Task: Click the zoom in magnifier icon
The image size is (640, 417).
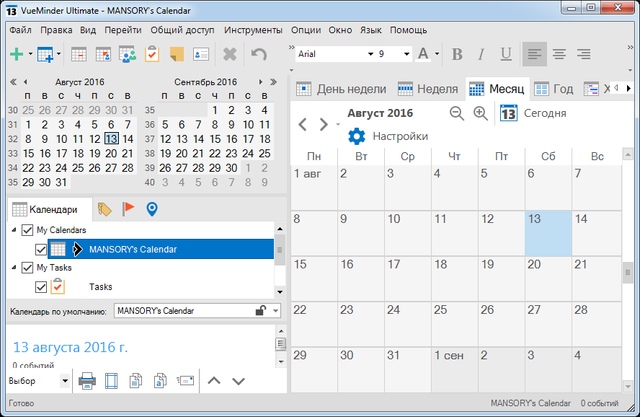Action: click(480, 113)
